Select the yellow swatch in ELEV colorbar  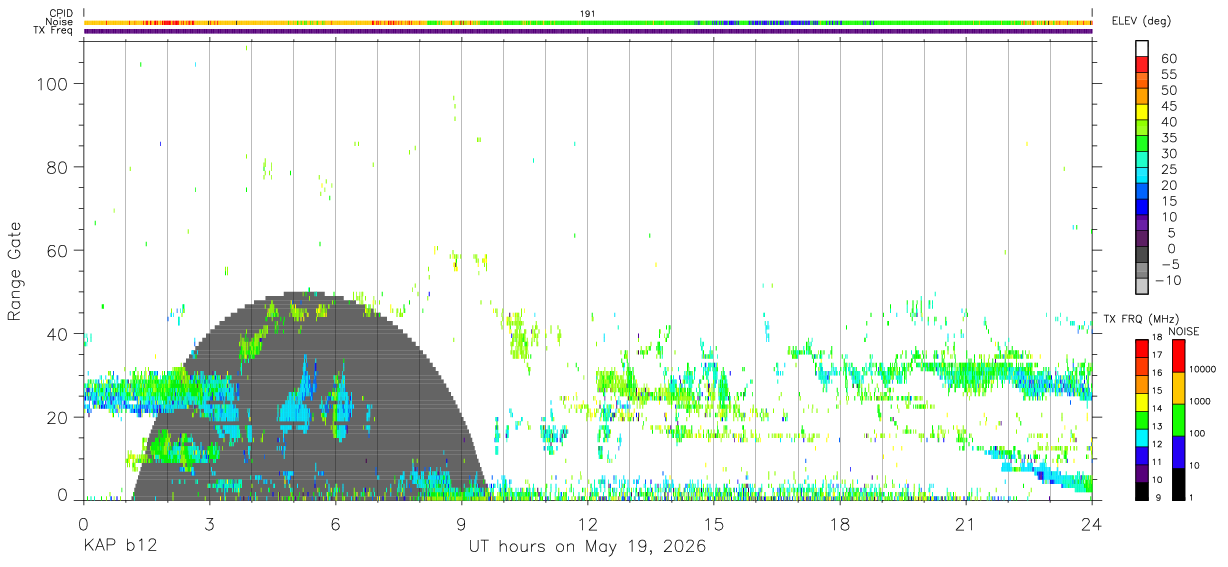click(x=1142, y=113)
